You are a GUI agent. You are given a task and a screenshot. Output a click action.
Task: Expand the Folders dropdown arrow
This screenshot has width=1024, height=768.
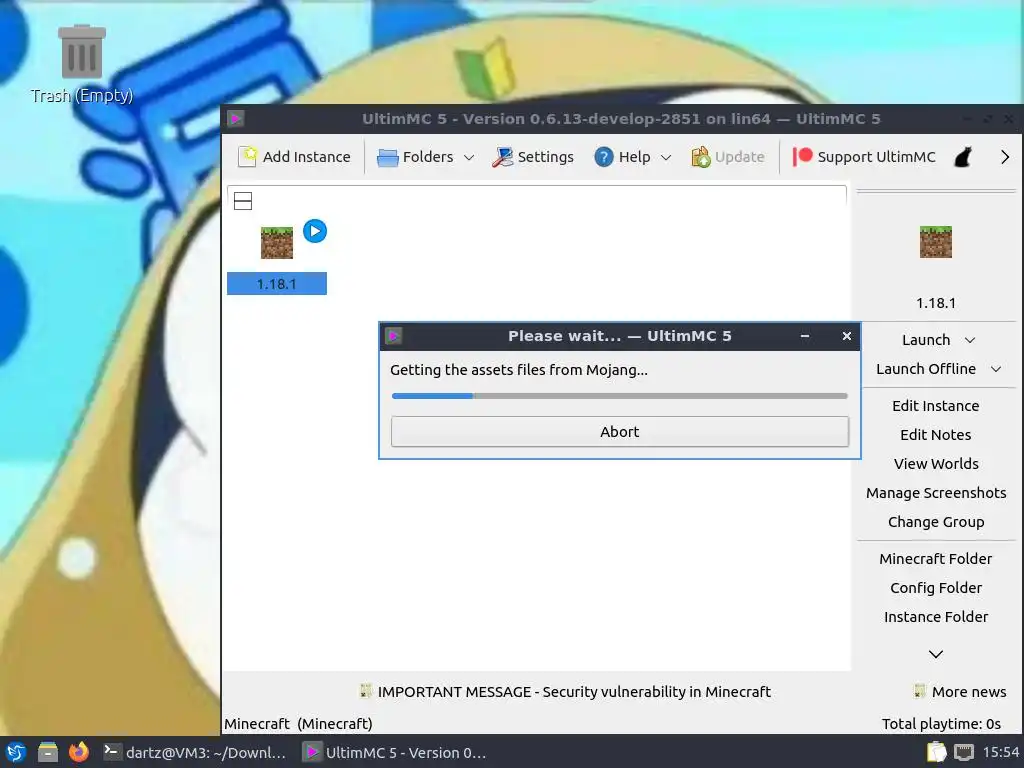pyautogui.click(x=469, y=157)
